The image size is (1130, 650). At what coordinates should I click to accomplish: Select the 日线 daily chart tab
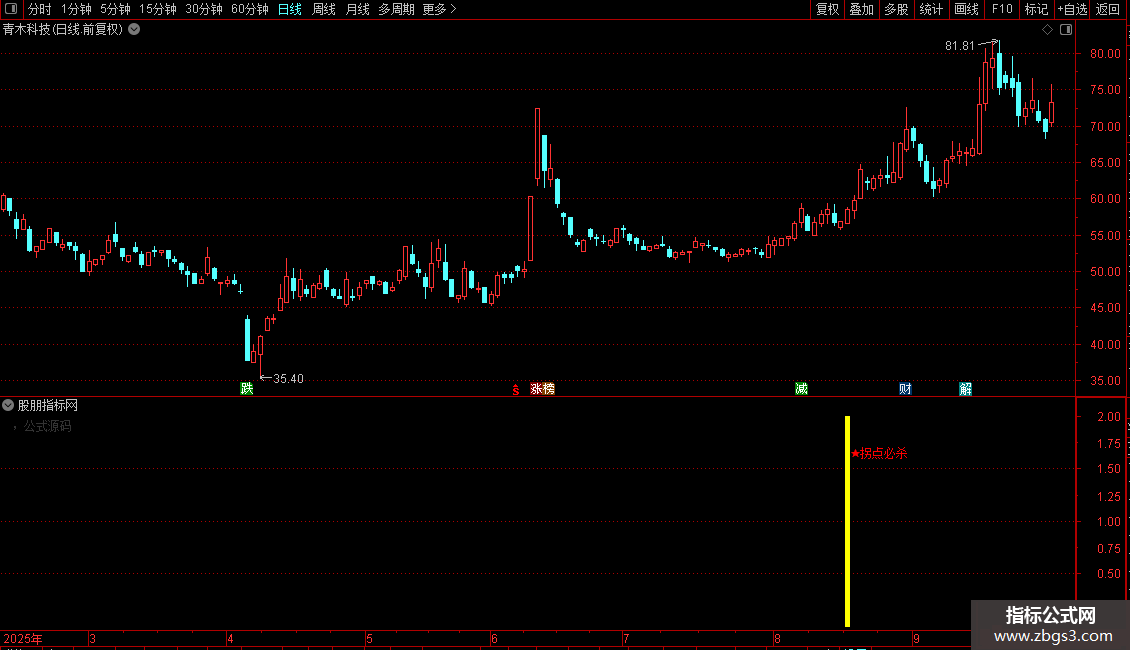(290, 9)
